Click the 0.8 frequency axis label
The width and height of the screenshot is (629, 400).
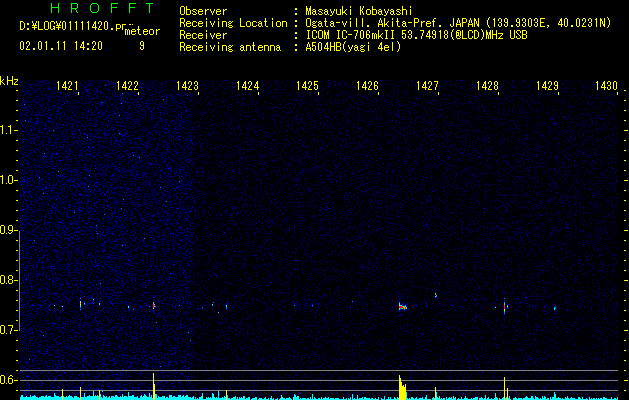[9, 280]
